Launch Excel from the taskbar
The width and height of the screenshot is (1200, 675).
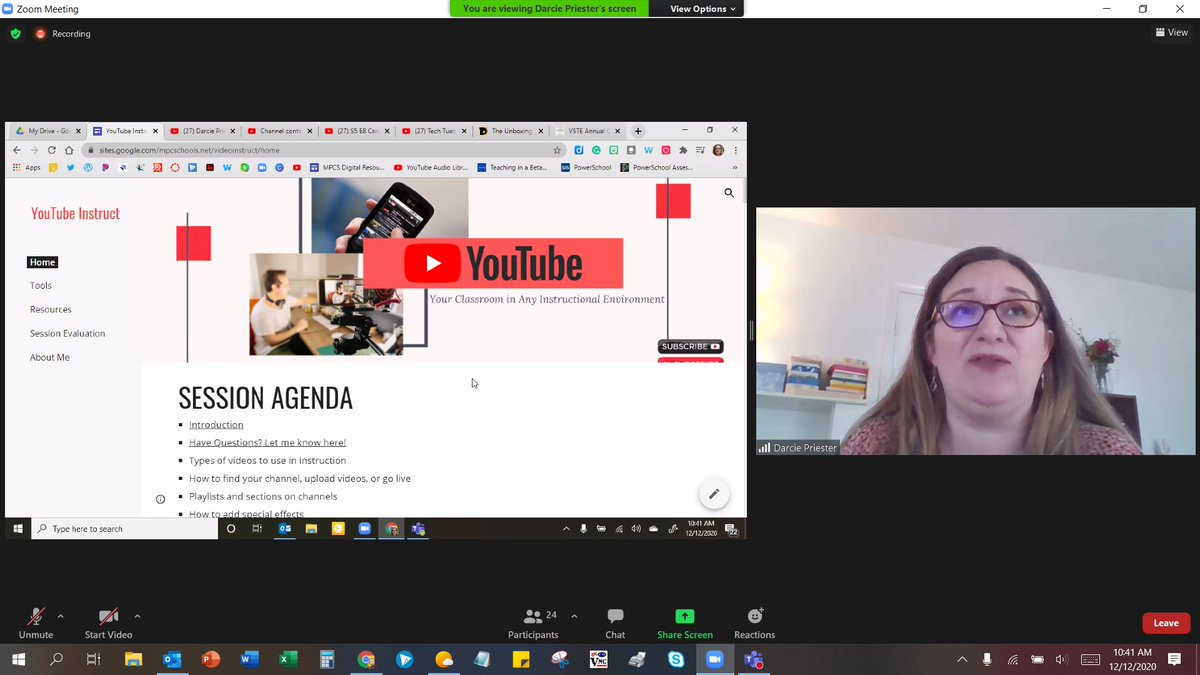(288, 660)
